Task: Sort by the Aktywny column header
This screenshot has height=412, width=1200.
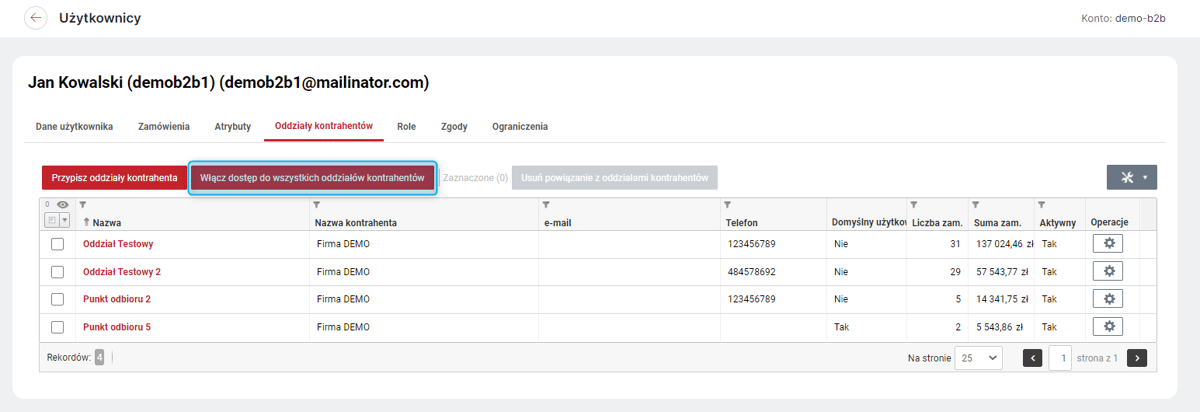Action: tap(1058, 222)
